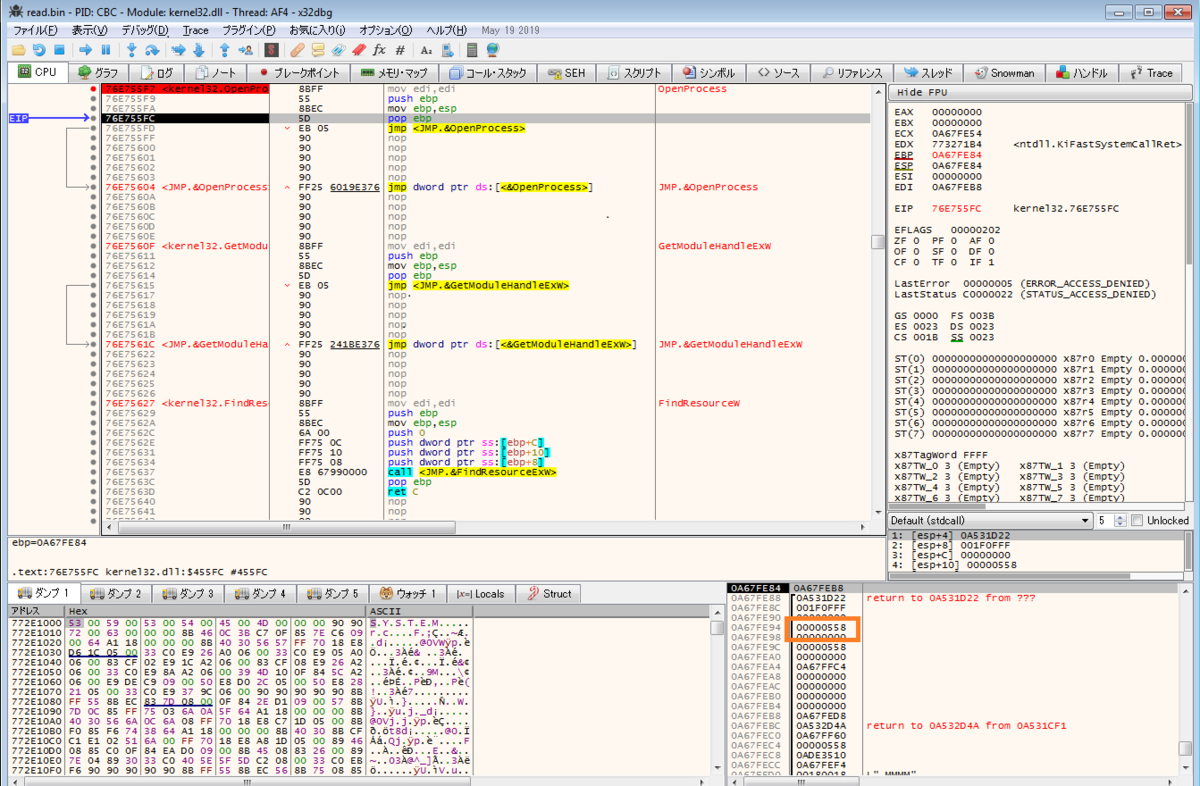Switch to the スレッド tab
1200x786 pixels.
click(930, 73)
